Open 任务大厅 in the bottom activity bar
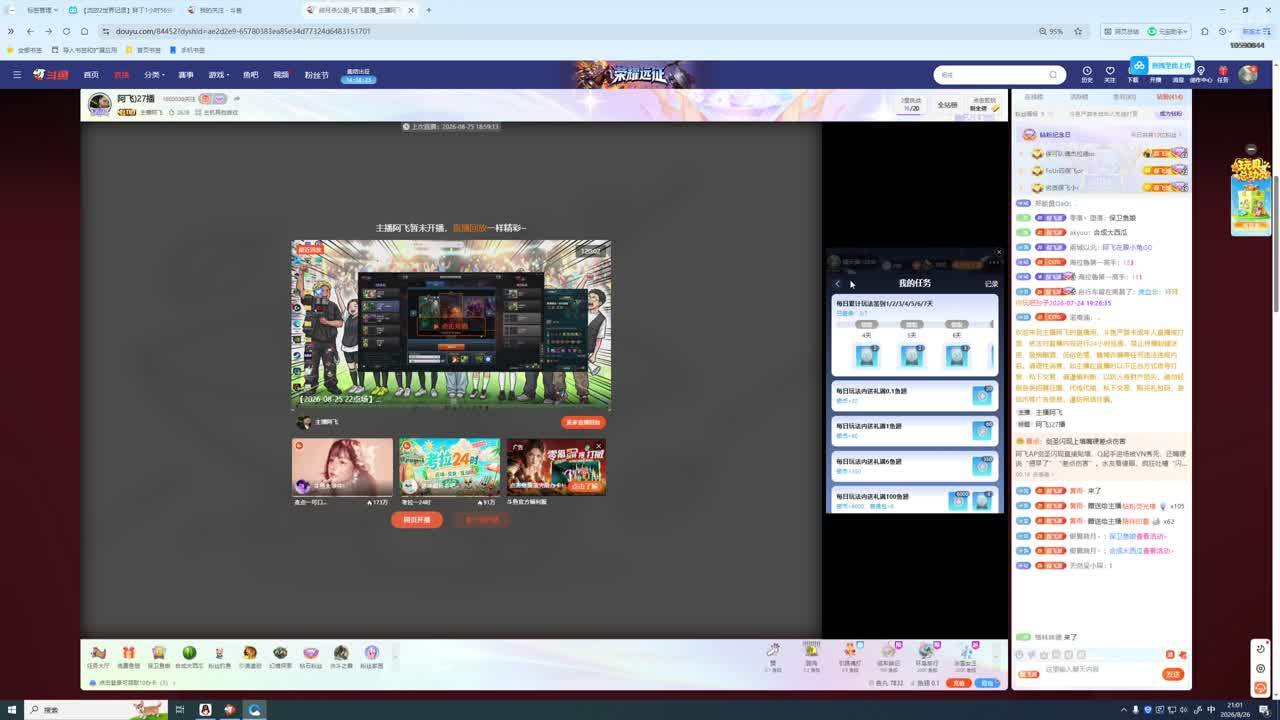 pos(98,656)
